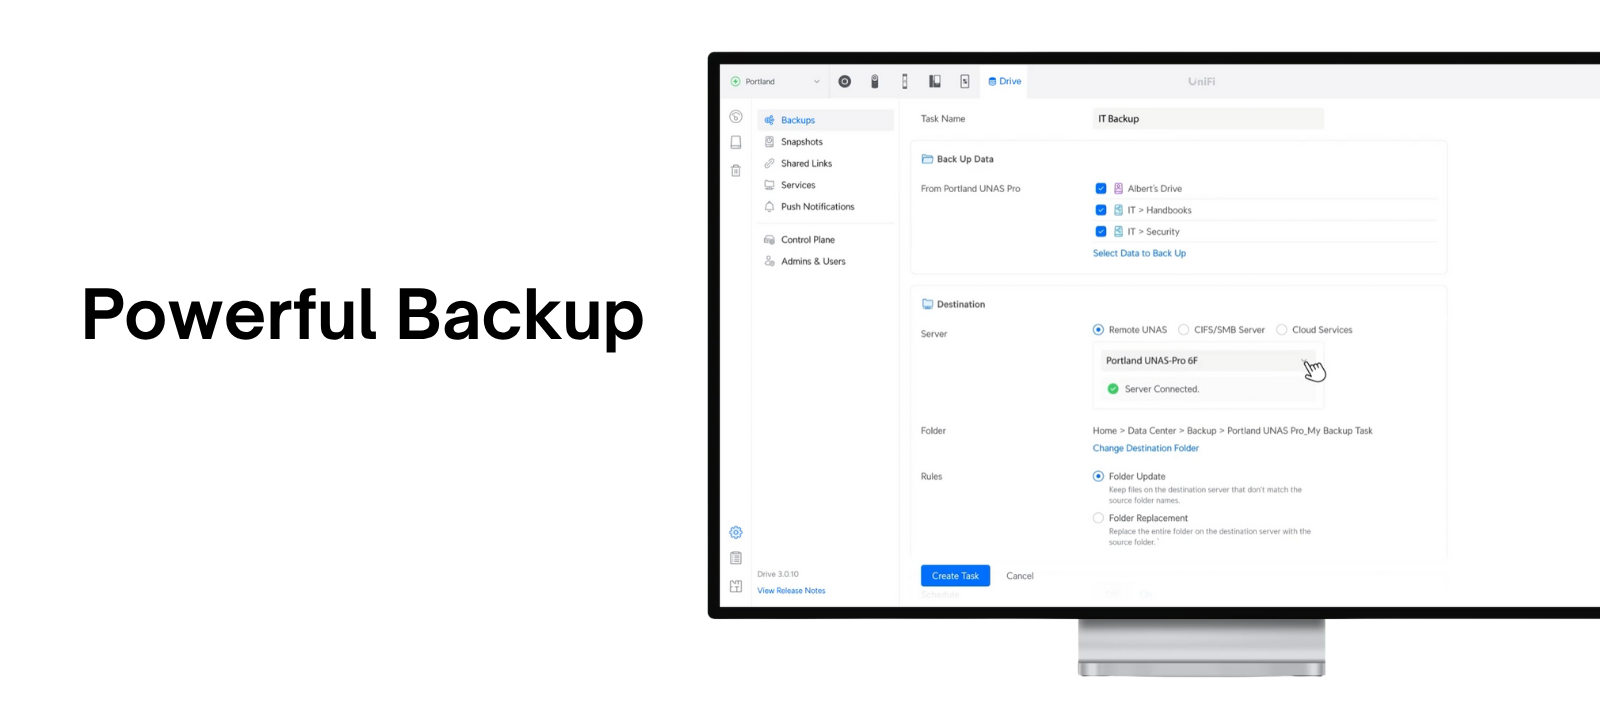Click the From Portland UNAS Pro label

(x=971, y=189)
